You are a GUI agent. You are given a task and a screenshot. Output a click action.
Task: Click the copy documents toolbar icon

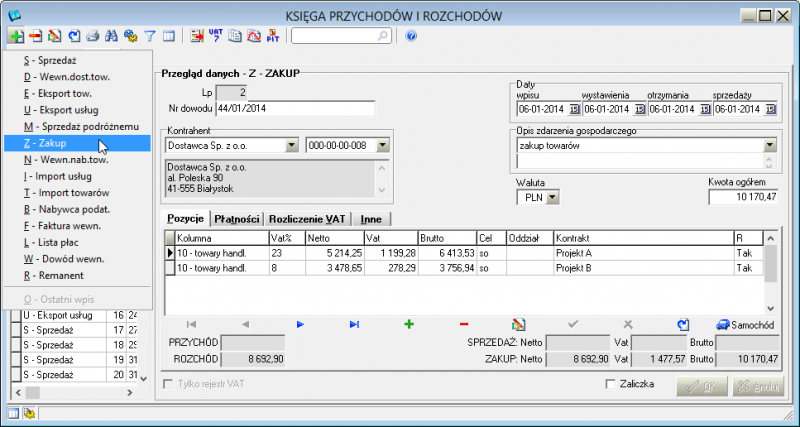(235, 36)
